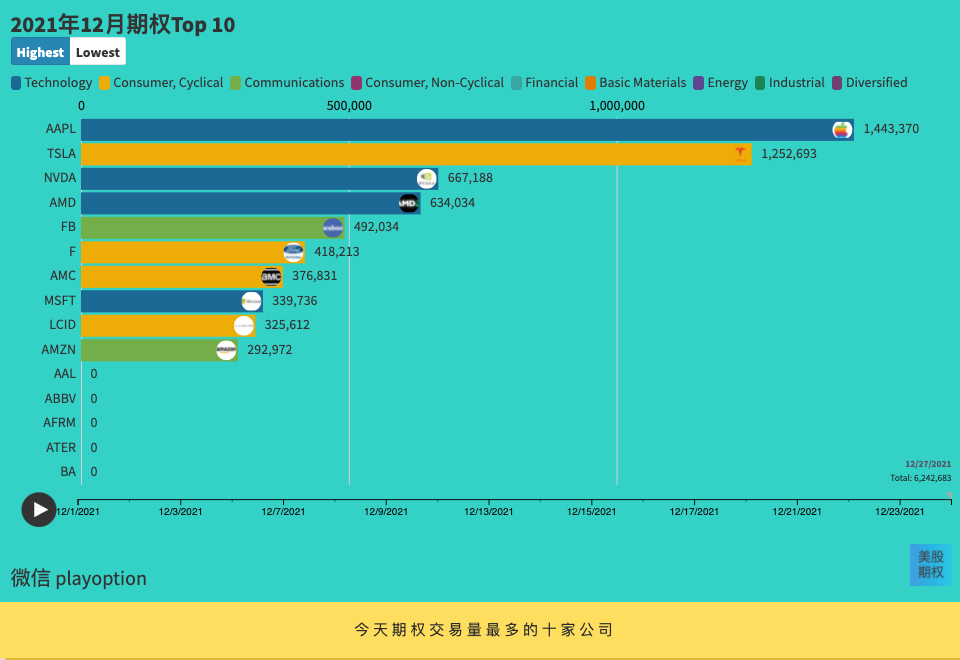The height and width of the screenshot is (660, 960).
Task: Click the play button on the timeline
Action: [x=39, y=509]
